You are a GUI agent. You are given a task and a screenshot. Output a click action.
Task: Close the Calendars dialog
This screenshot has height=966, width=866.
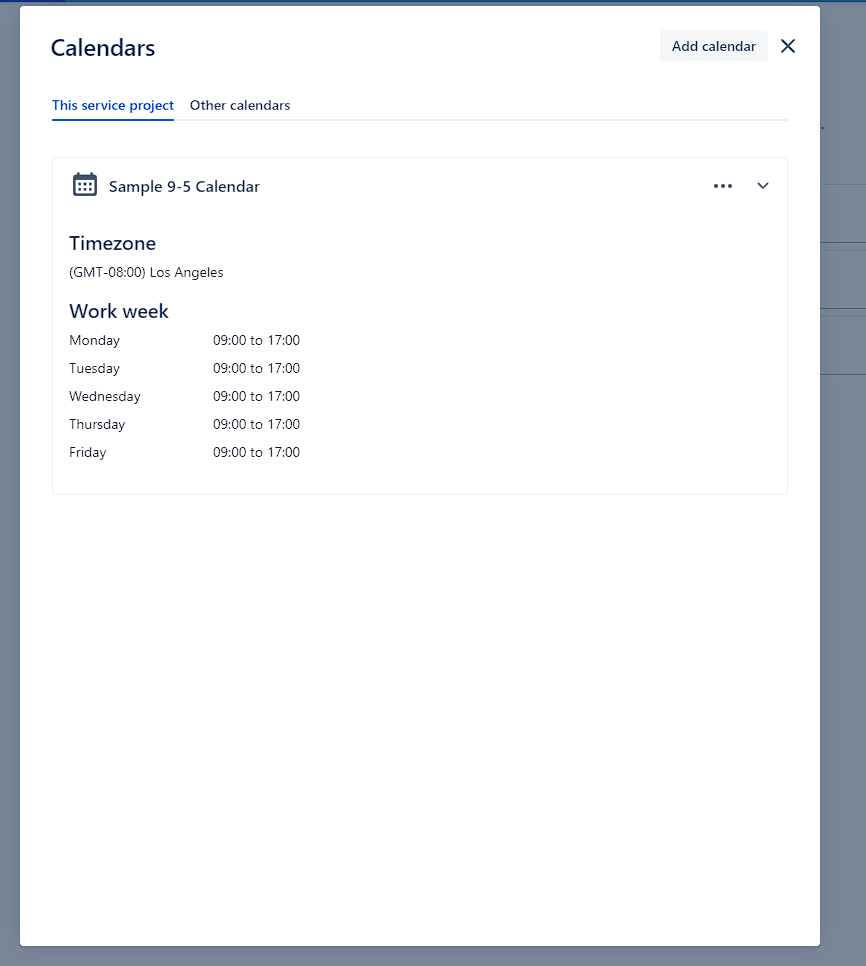[788, 46]
